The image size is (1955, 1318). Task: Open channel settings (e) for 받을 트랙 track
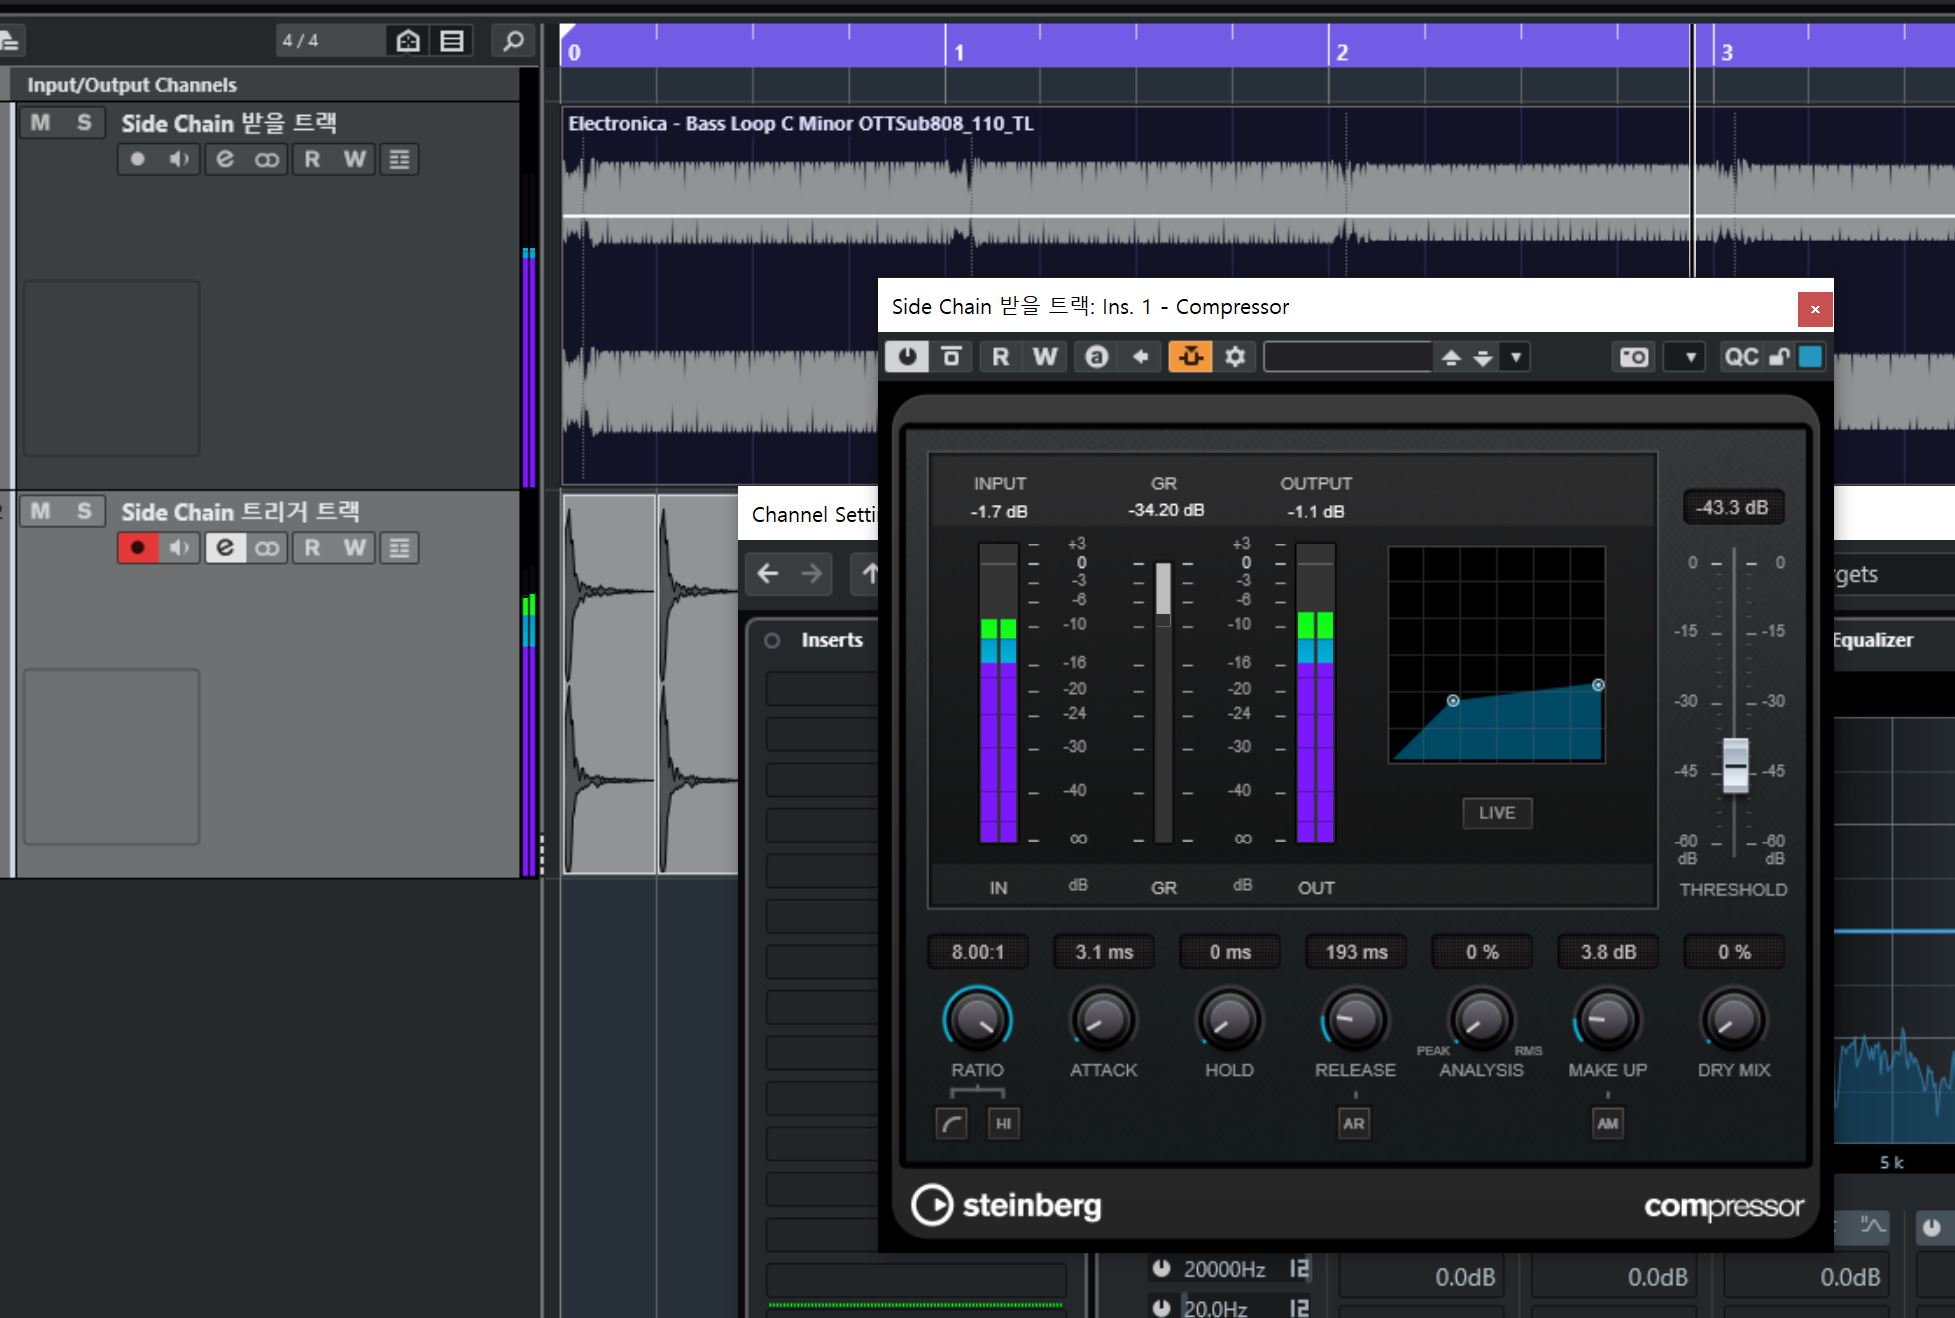click(x=225, y=159)
